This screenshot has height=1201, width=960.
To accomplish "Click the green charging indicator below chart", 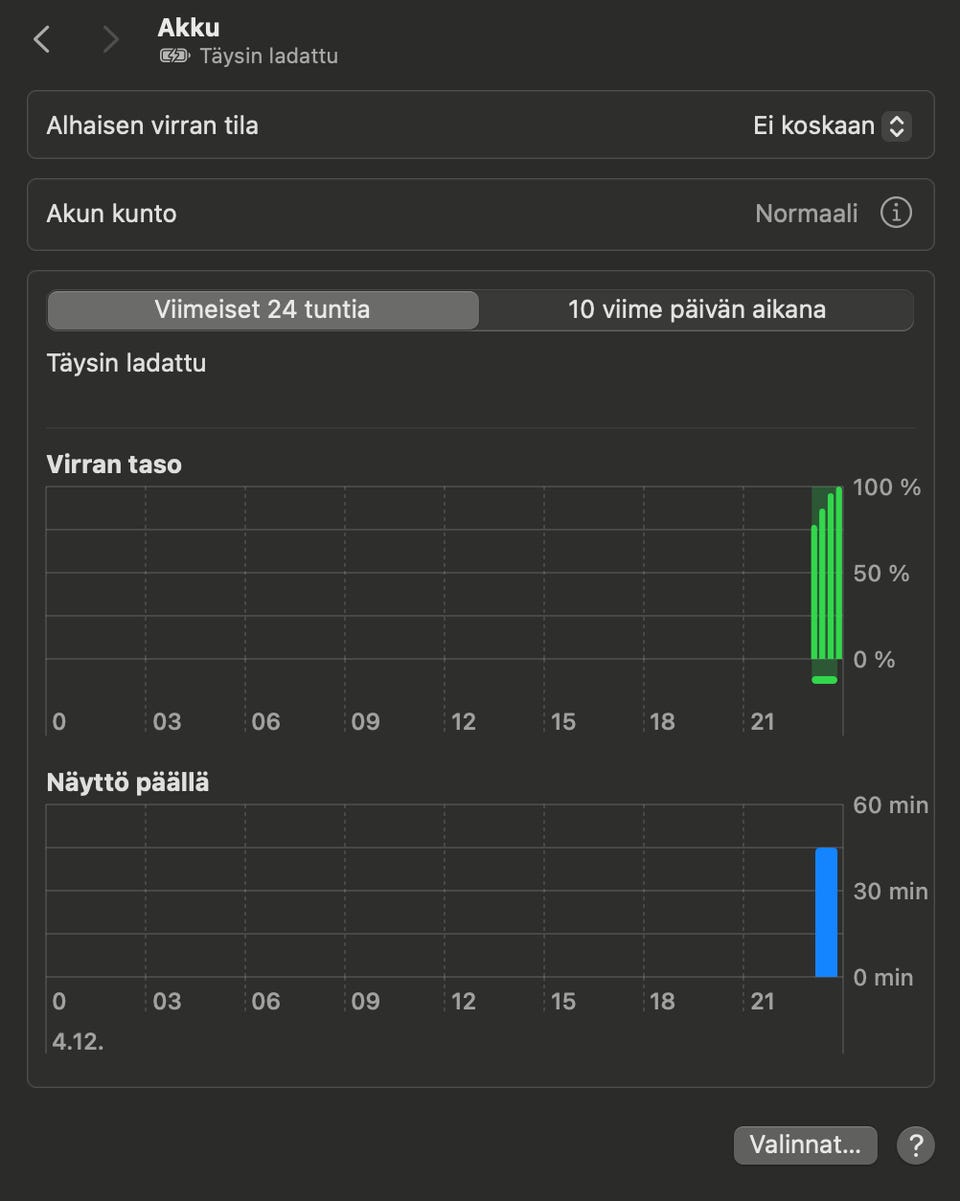I will pos(824,680).
